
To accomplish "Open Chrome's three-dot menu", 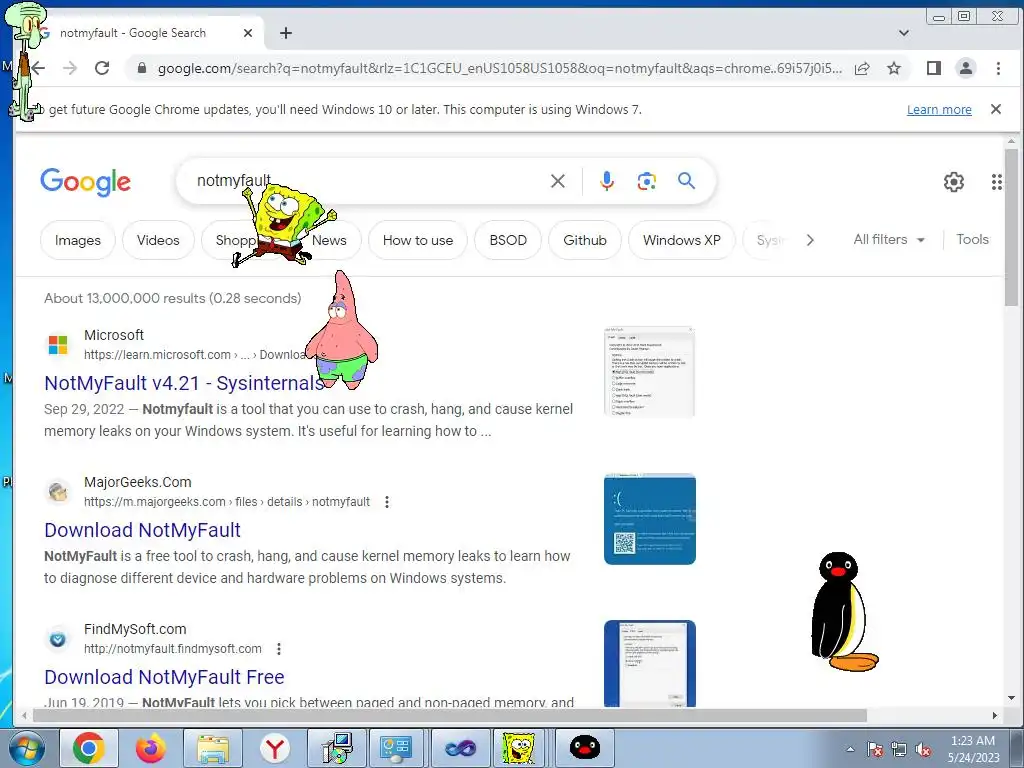I will 998,68.
